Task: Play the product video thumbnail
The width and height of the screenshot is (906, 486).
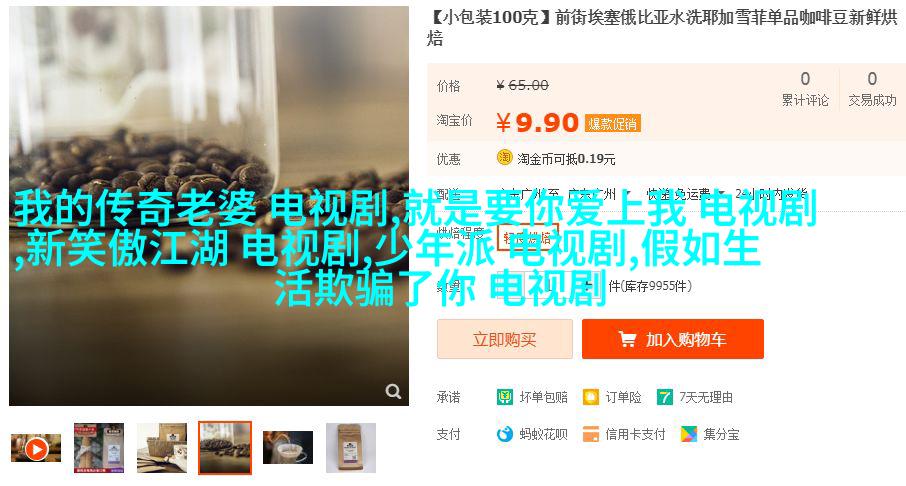Action: pos(36,448)
